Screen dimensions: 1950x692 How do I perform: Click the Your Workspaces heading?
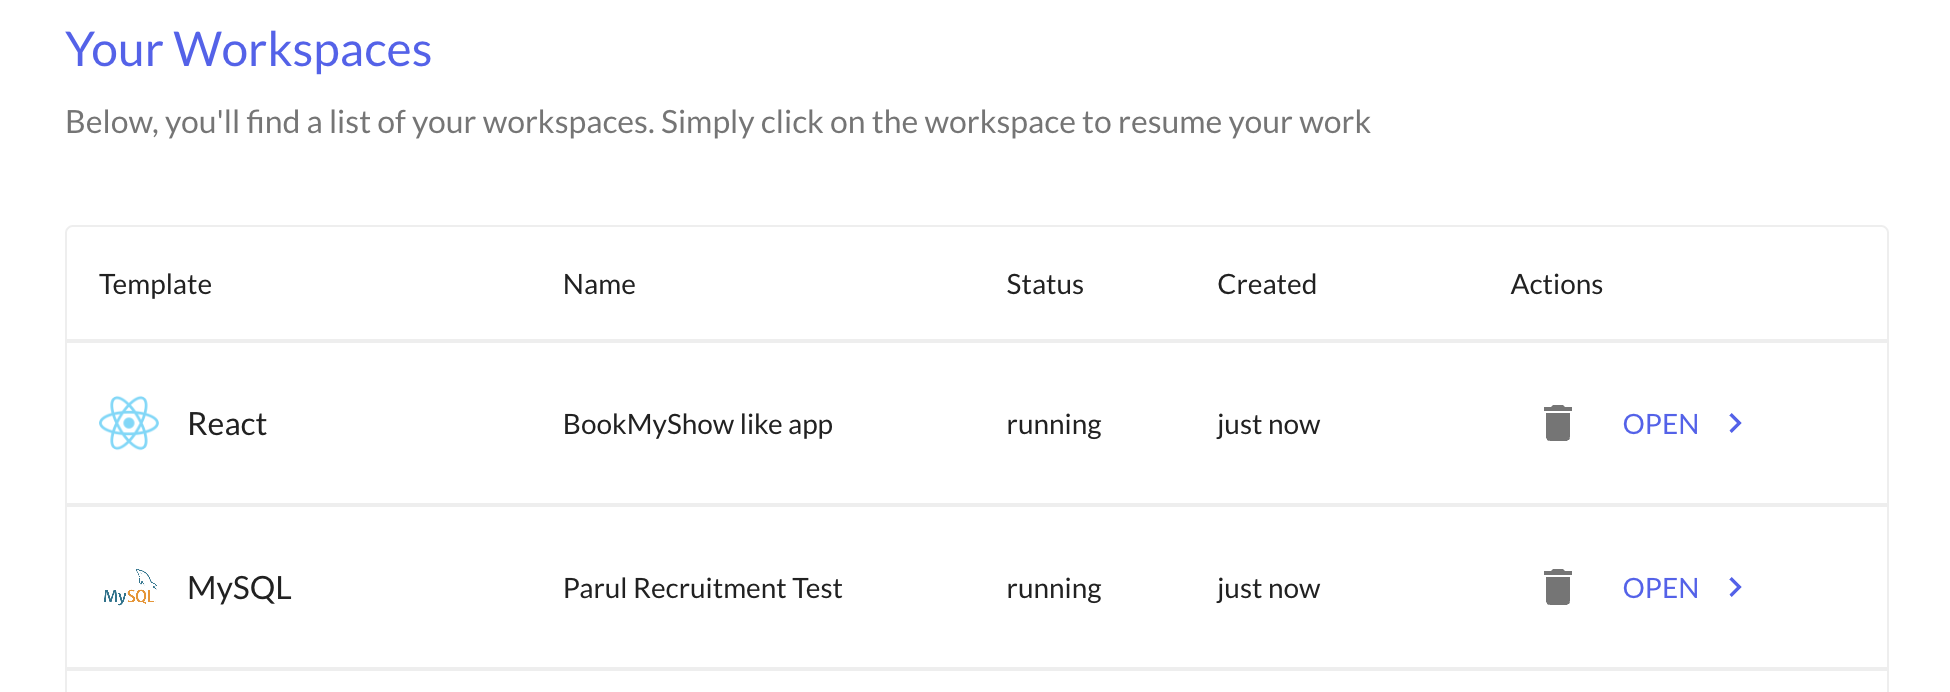click(x=248, y=50)
